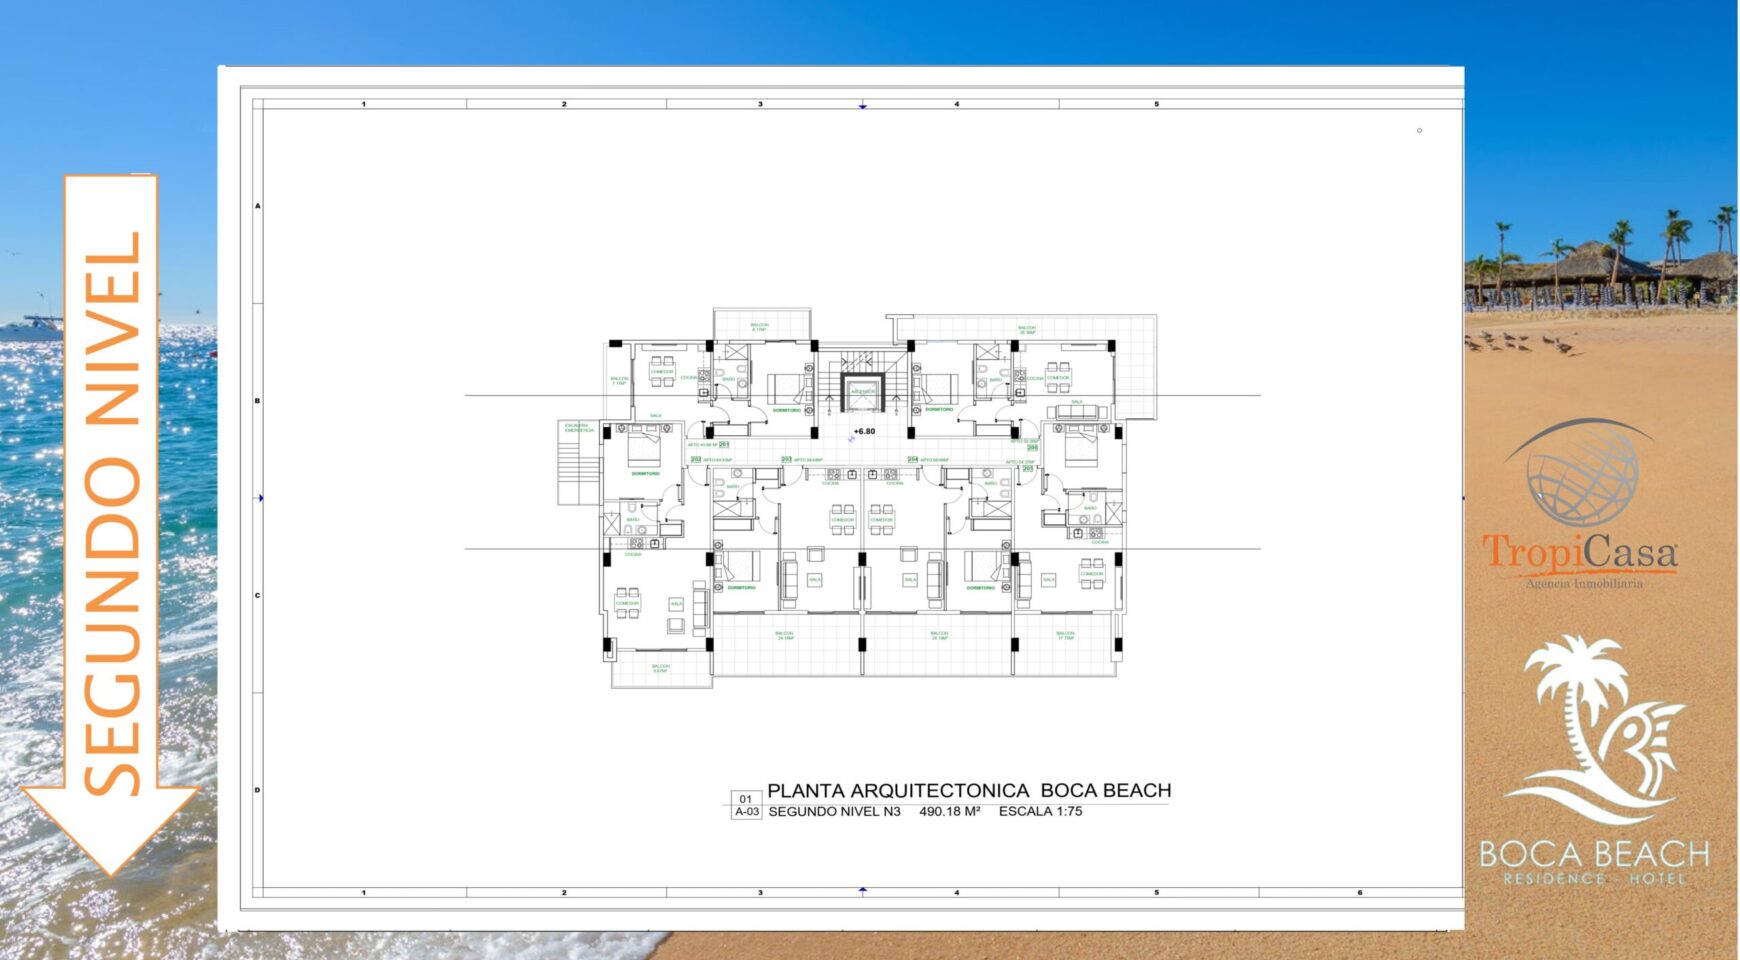Click the BOCA BEACH Residence Hotel text
The image size is (1740, 960).
click(1594, 862)
